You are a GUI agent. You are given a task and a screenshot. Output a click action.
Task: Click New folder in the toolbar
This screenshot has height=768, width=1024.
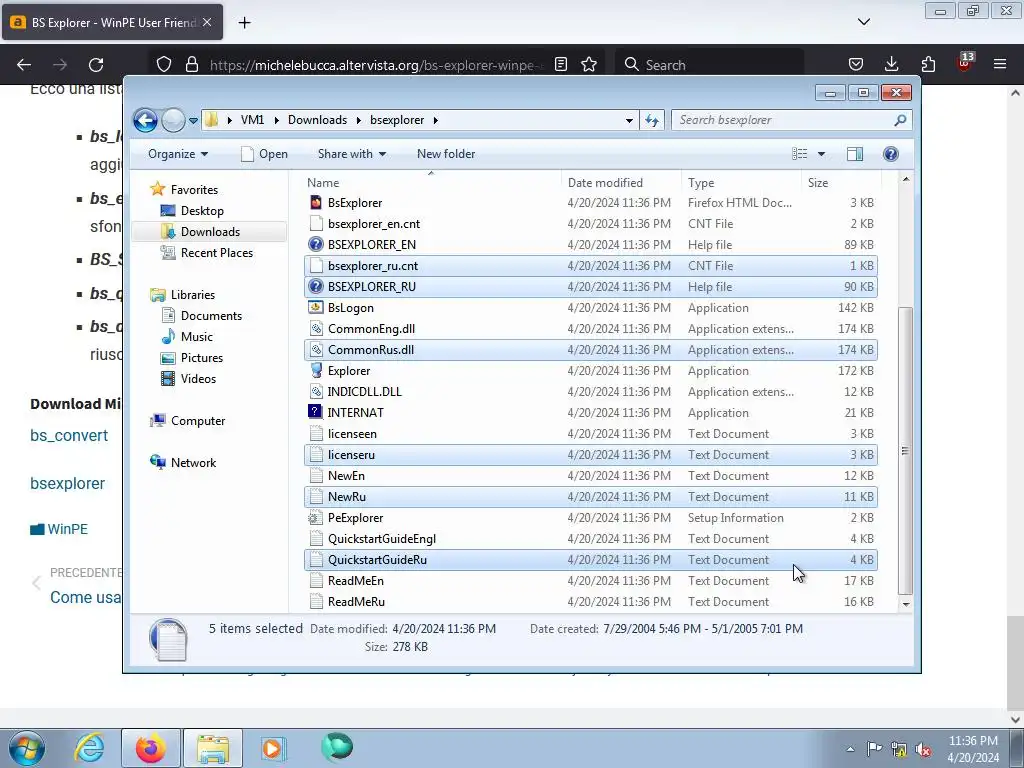click(446, 154)
